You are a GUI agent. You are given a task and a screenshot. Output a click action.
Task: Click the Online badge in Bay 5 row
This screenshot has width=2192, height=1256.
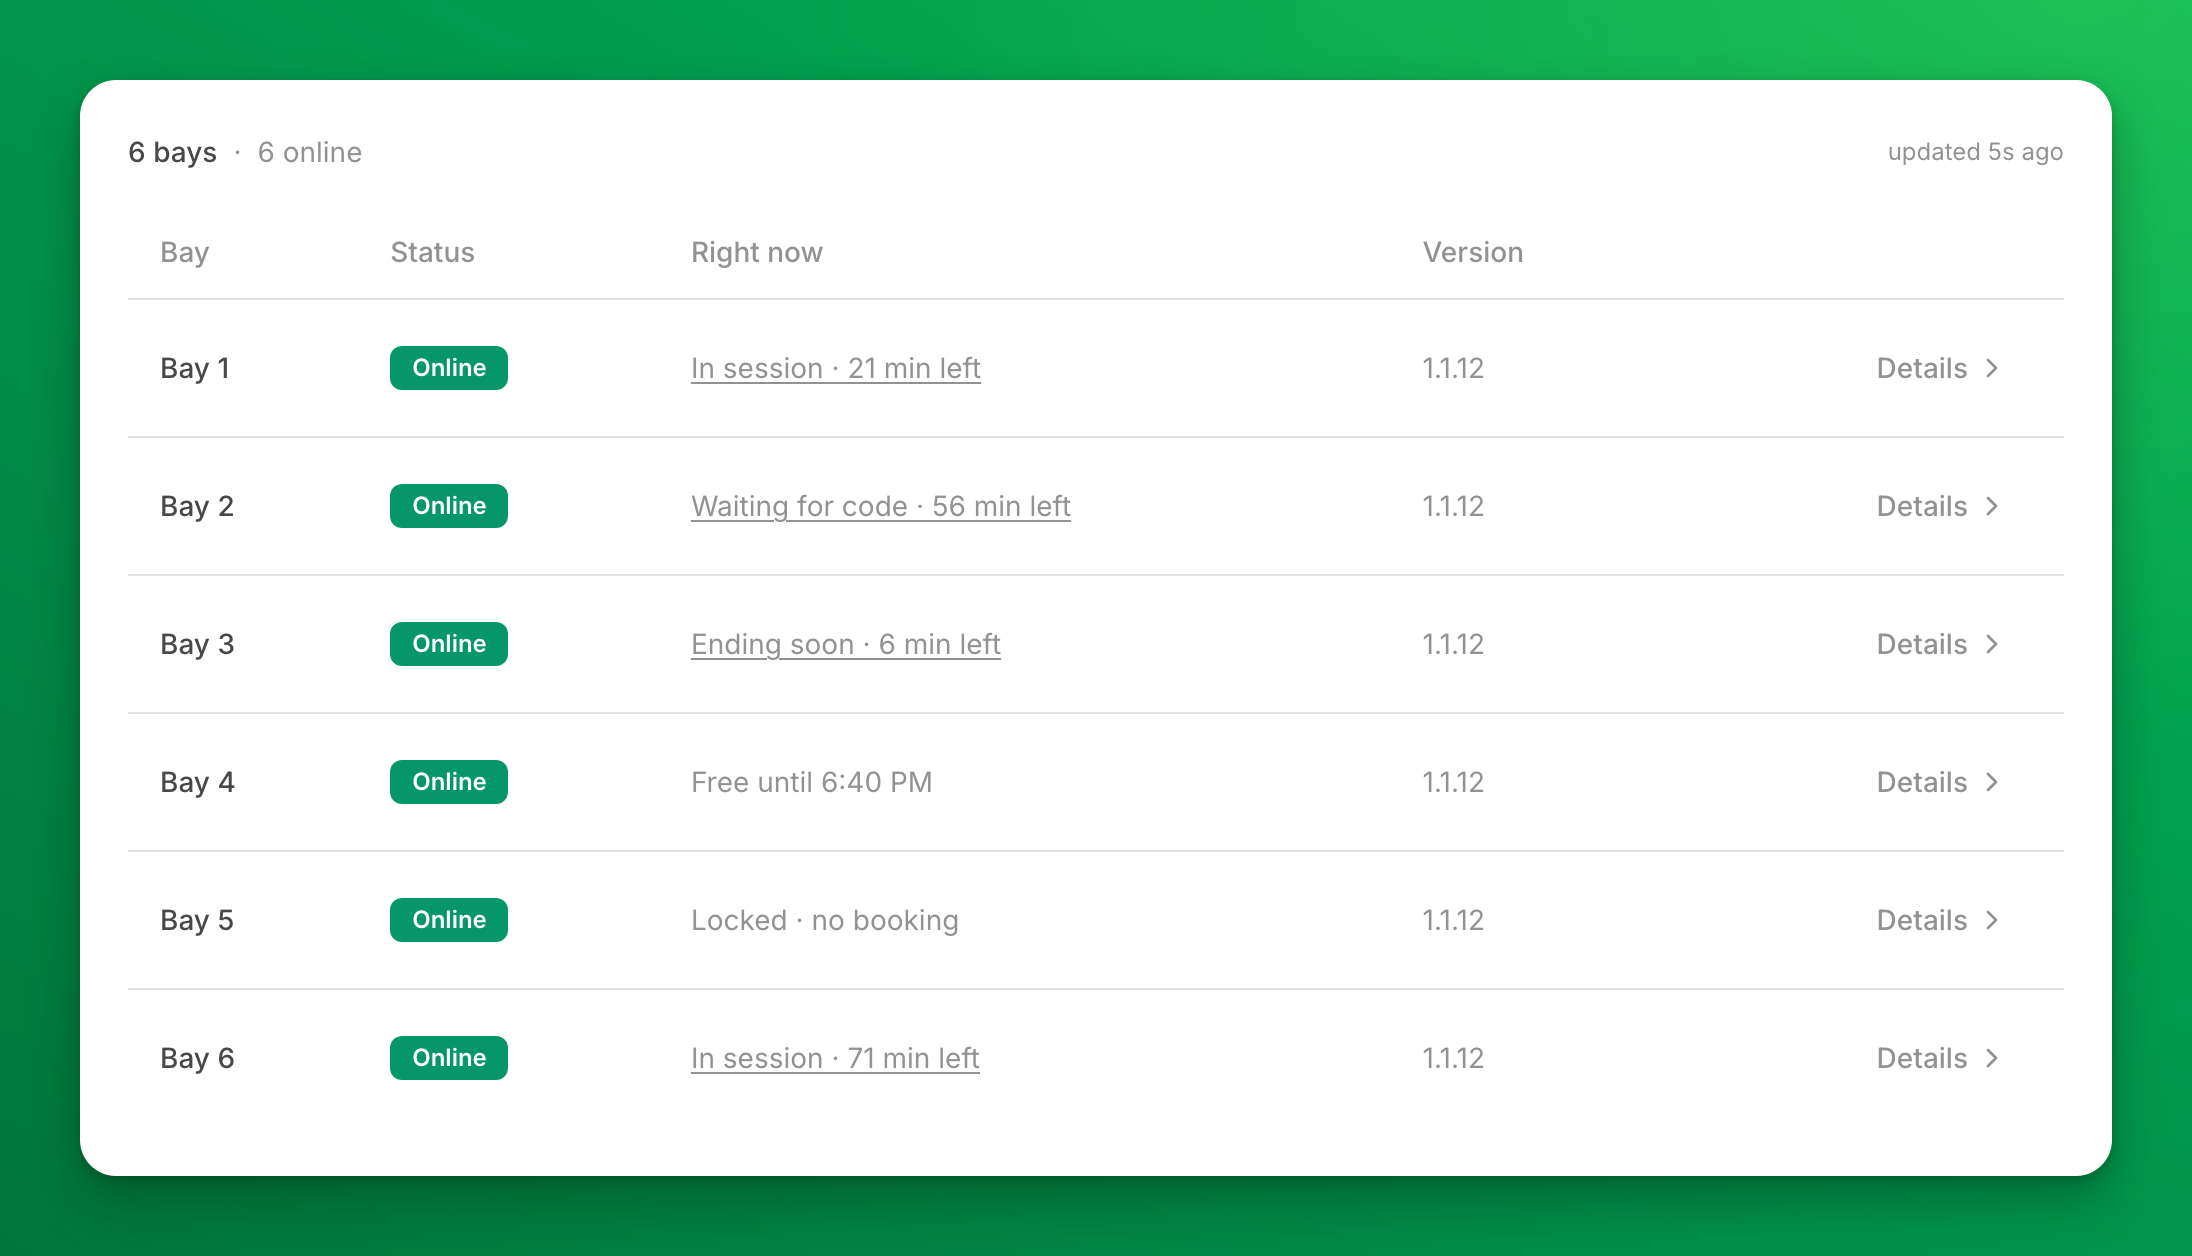449,920
